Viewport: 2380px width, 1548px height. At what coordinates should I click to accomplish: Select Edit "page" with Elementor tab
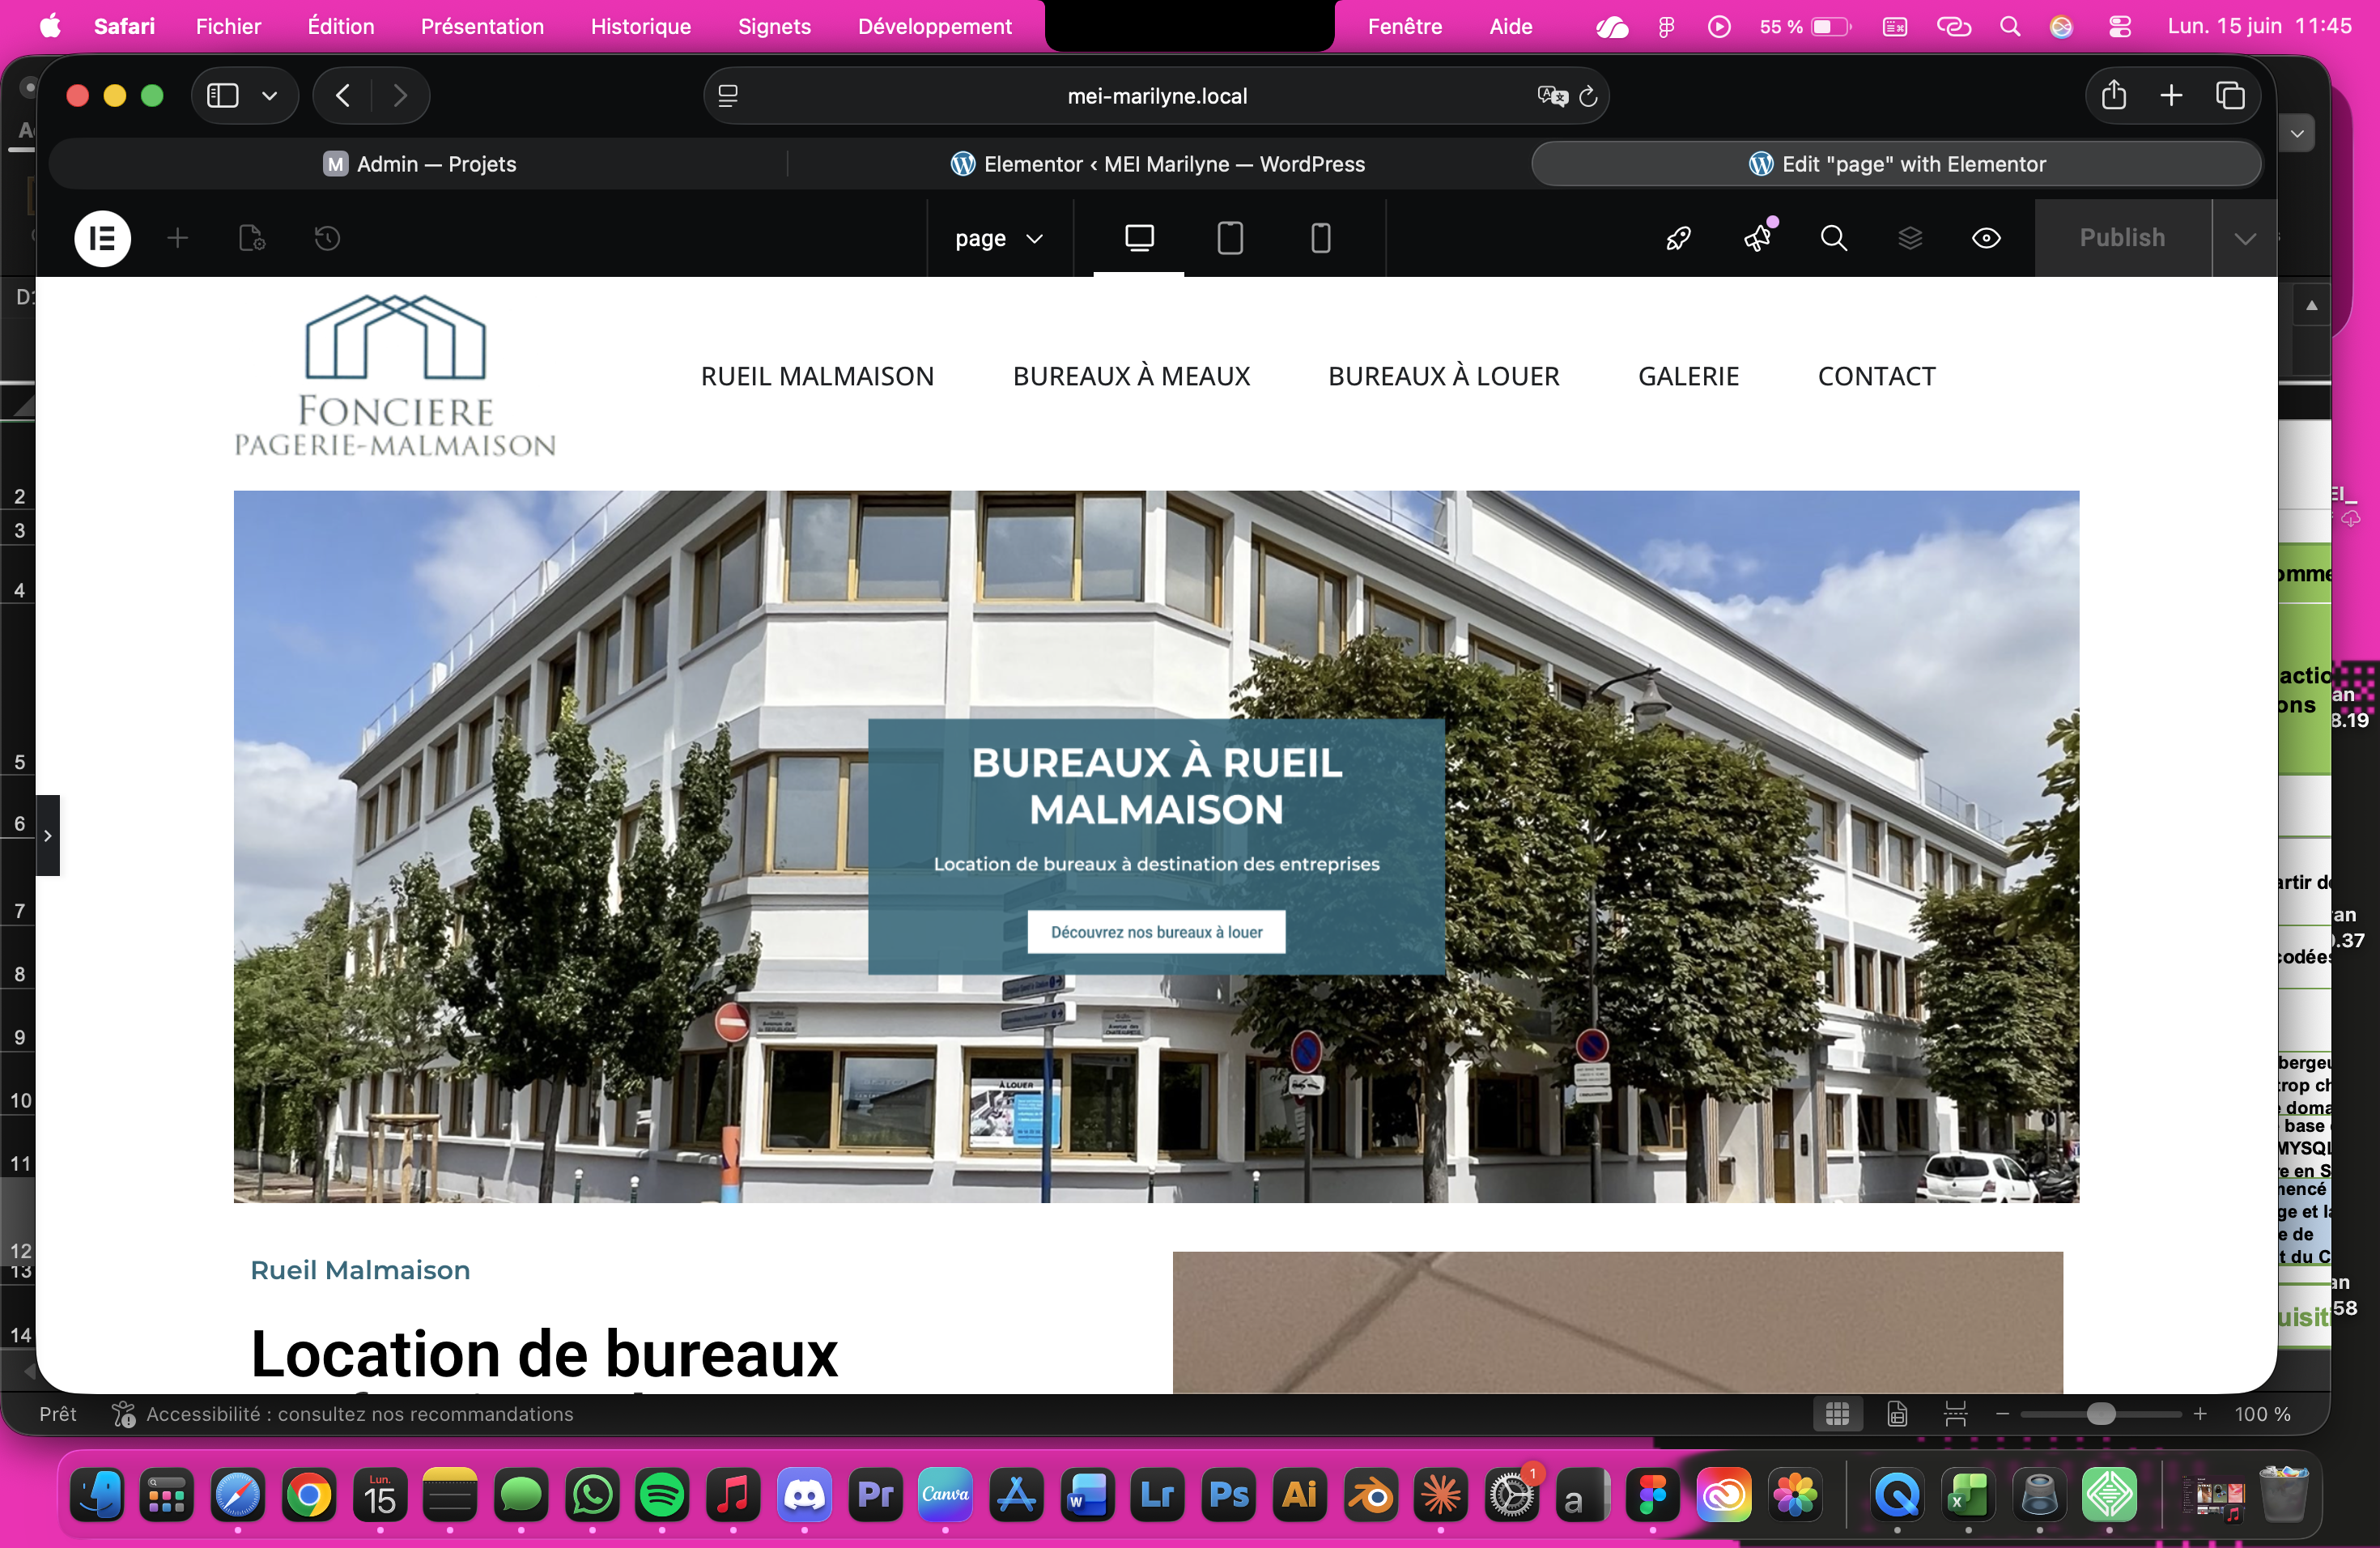click(x=1897, y=164)
